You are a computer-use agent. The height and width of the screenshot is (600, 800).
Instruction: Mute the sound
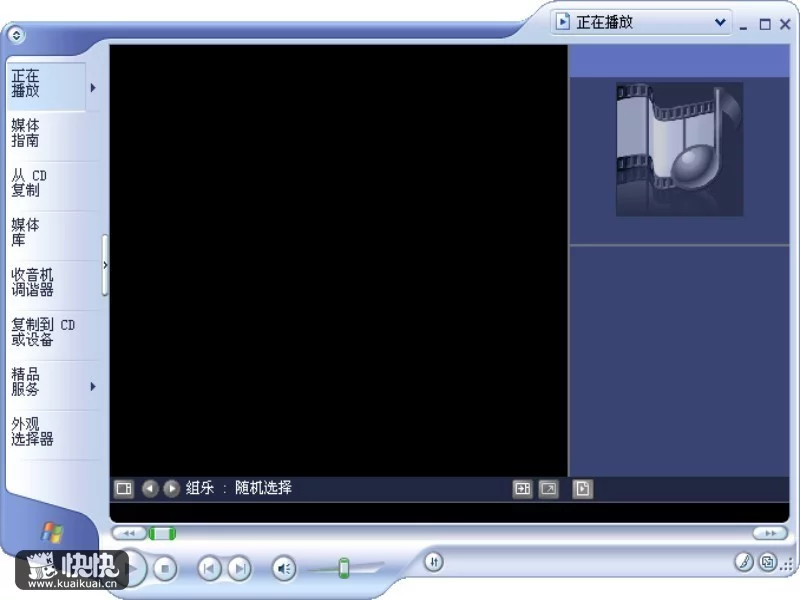pyautogui.click(x=284, y=568)
